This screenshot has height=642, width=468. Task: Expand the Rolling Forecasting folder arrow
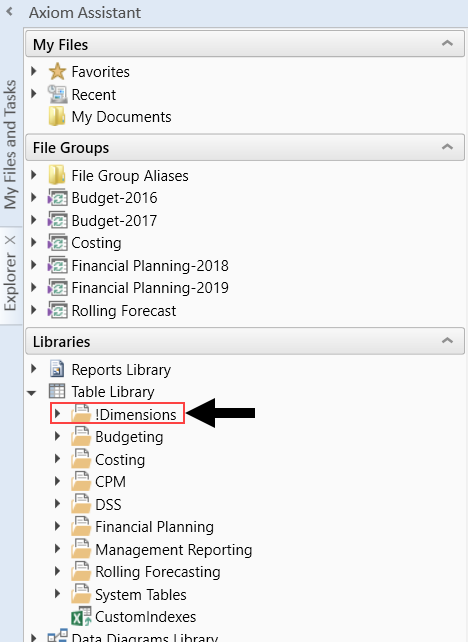click(x=57, y=571)
